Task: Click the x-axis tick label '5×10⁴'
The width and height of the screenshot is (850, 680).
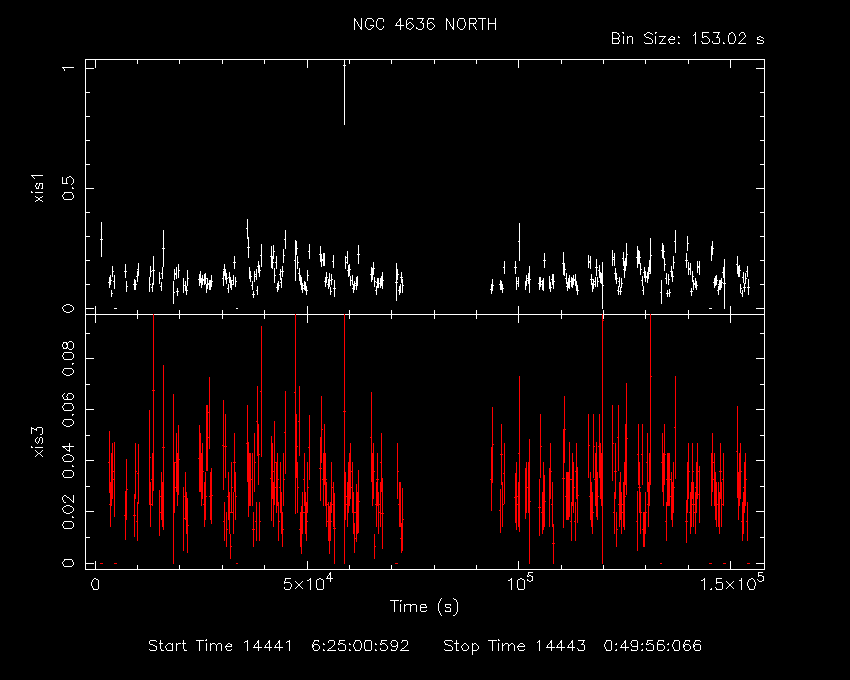Action: coord(308,582)
